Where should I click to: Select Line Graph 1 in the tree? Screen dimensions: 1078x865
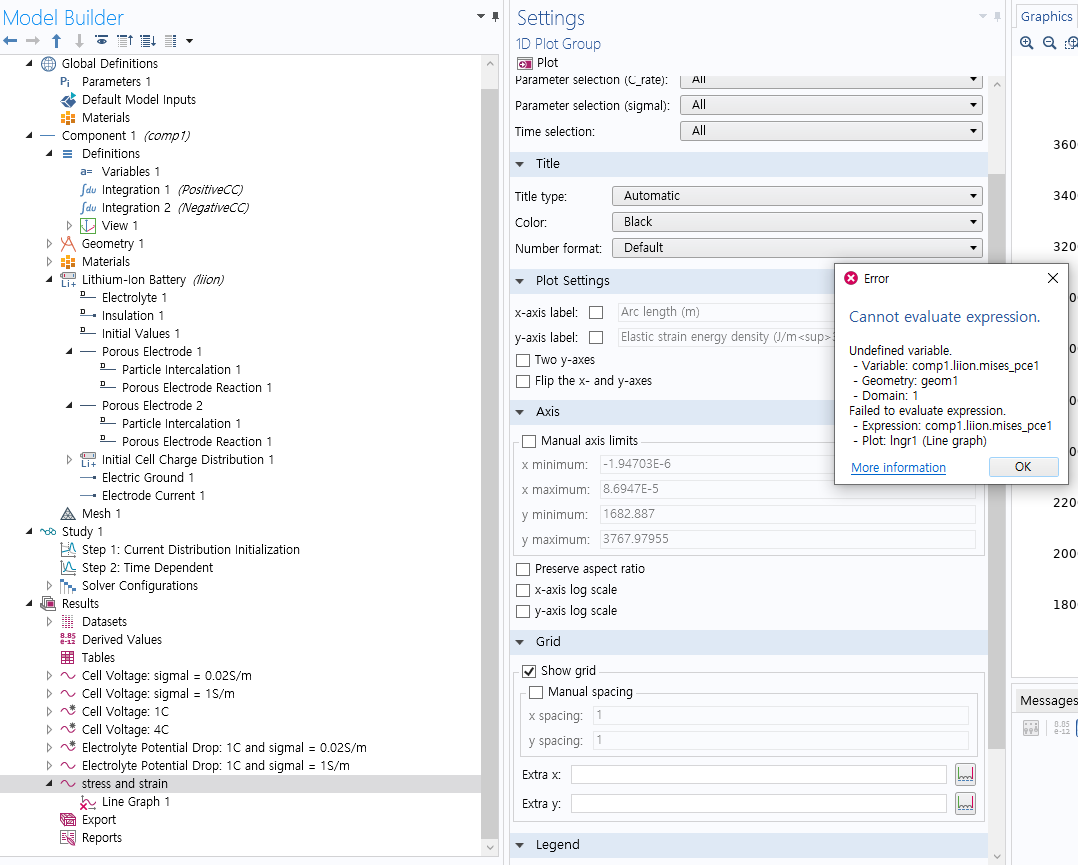pyautogui.click(x=136, y=802)
